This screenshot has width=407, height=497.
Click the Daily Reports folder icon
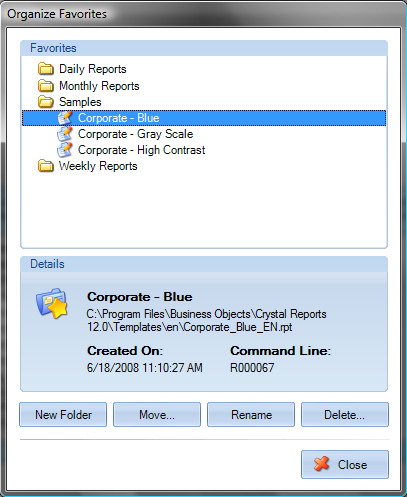click(x=46, y=69)
